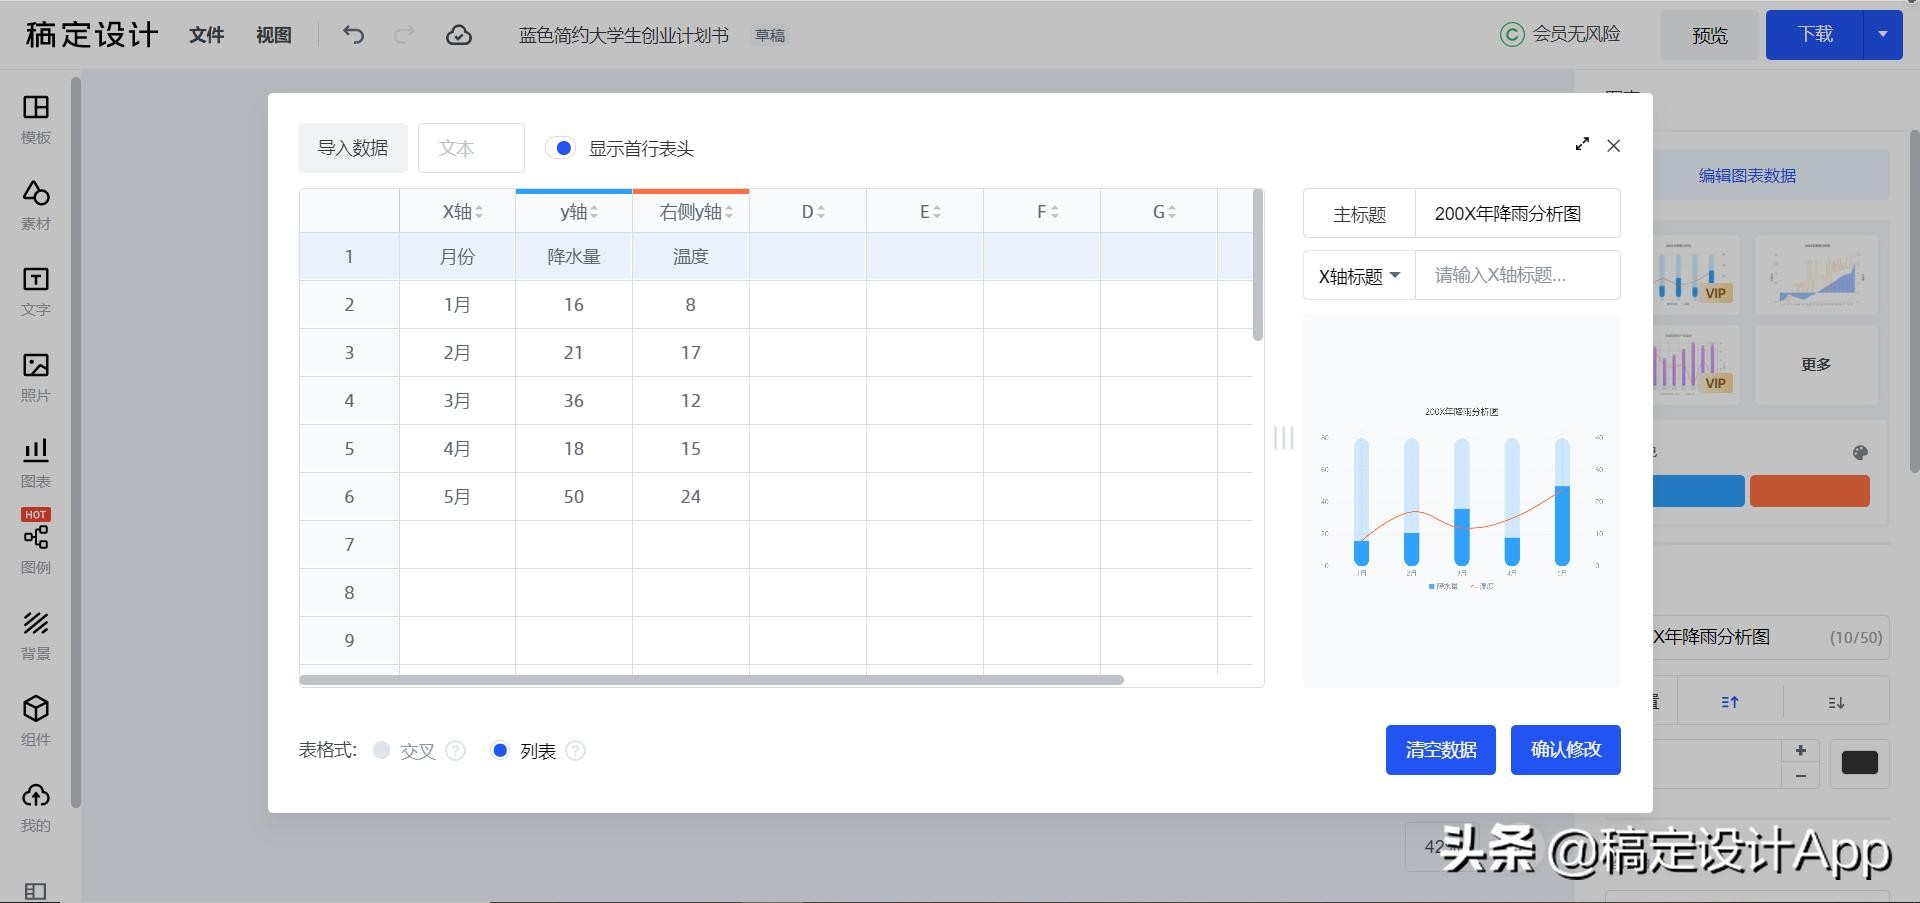Click the undo arrow icon
Image resolution: width=1920 pixels, height=903 pixels.
(353, 35)
